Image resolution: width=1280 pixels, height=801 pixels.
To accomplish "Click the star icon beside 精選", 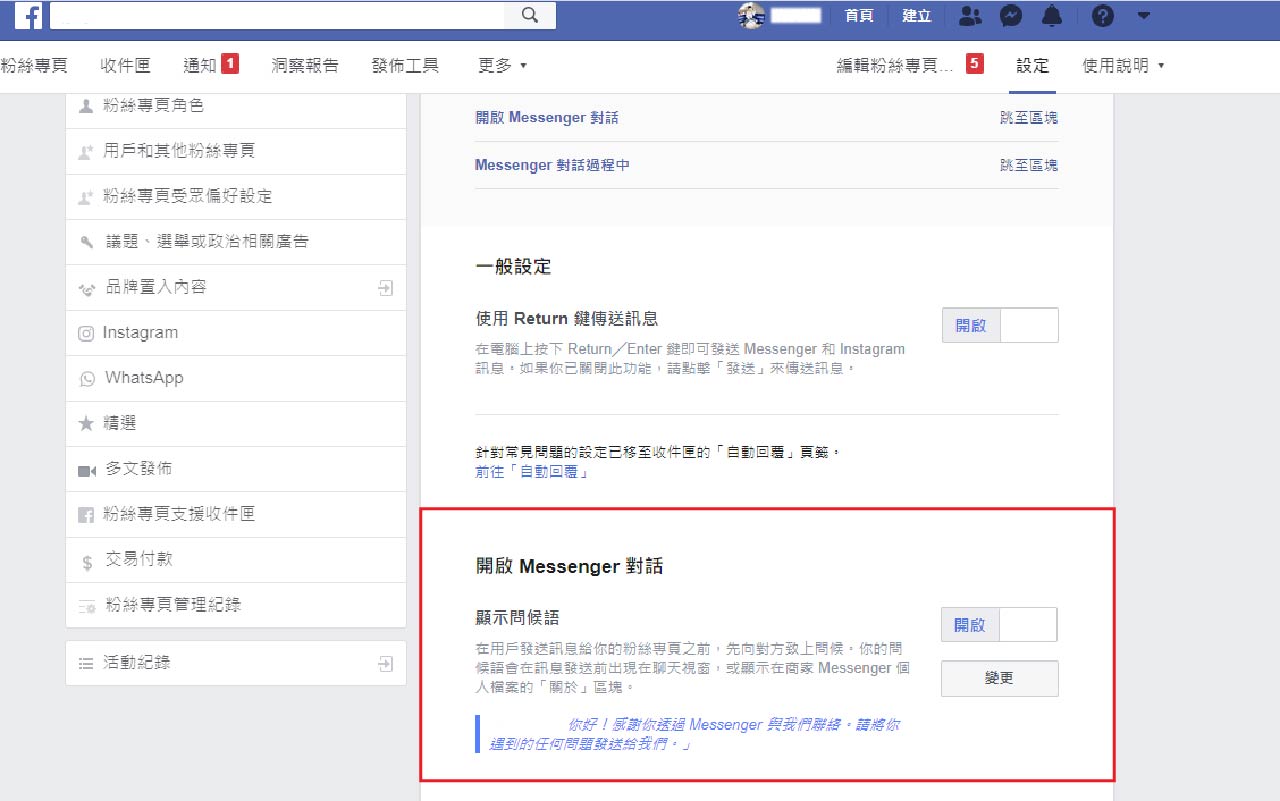I will (x=86, y=424).
